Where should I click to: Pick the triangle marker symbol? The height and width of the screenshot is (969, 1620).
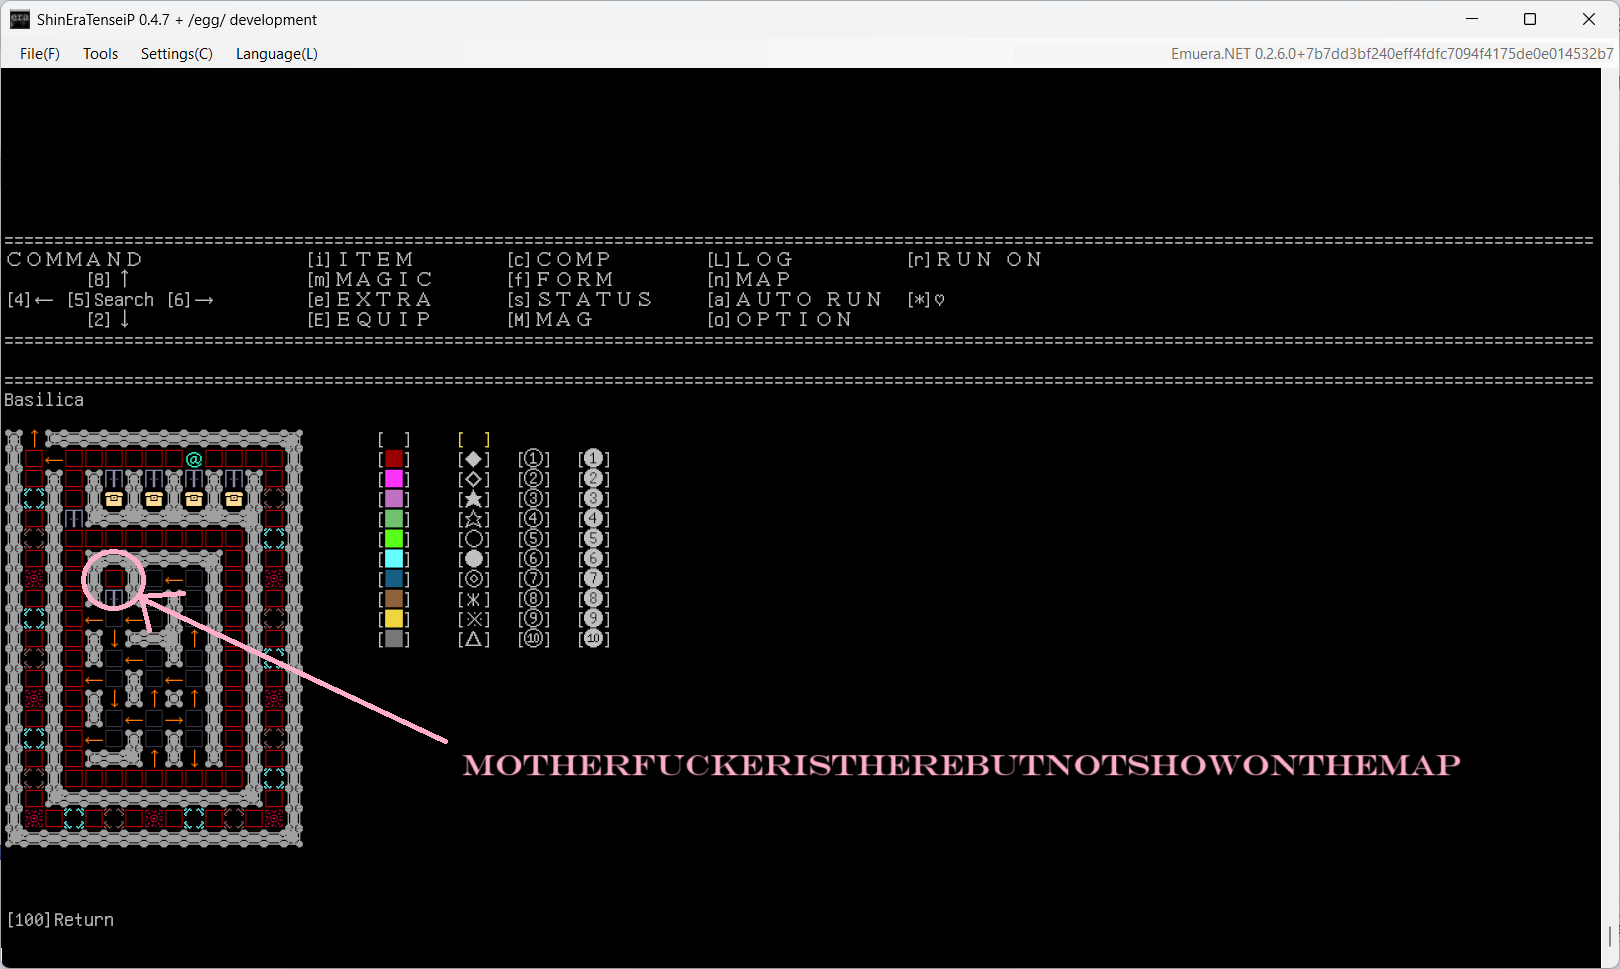tap(474, 639)
